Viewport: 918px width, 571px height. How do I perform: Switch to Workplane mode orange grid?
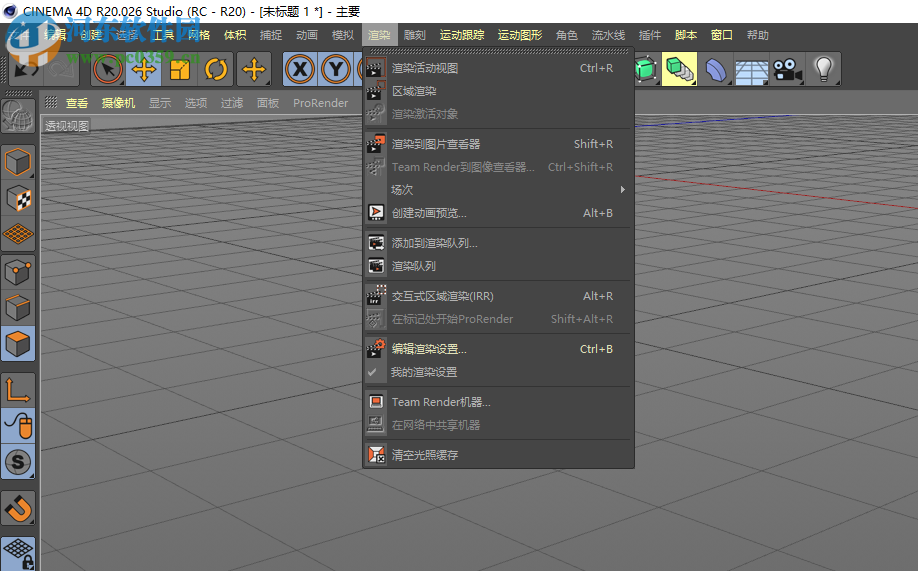[x=18, y=234]
